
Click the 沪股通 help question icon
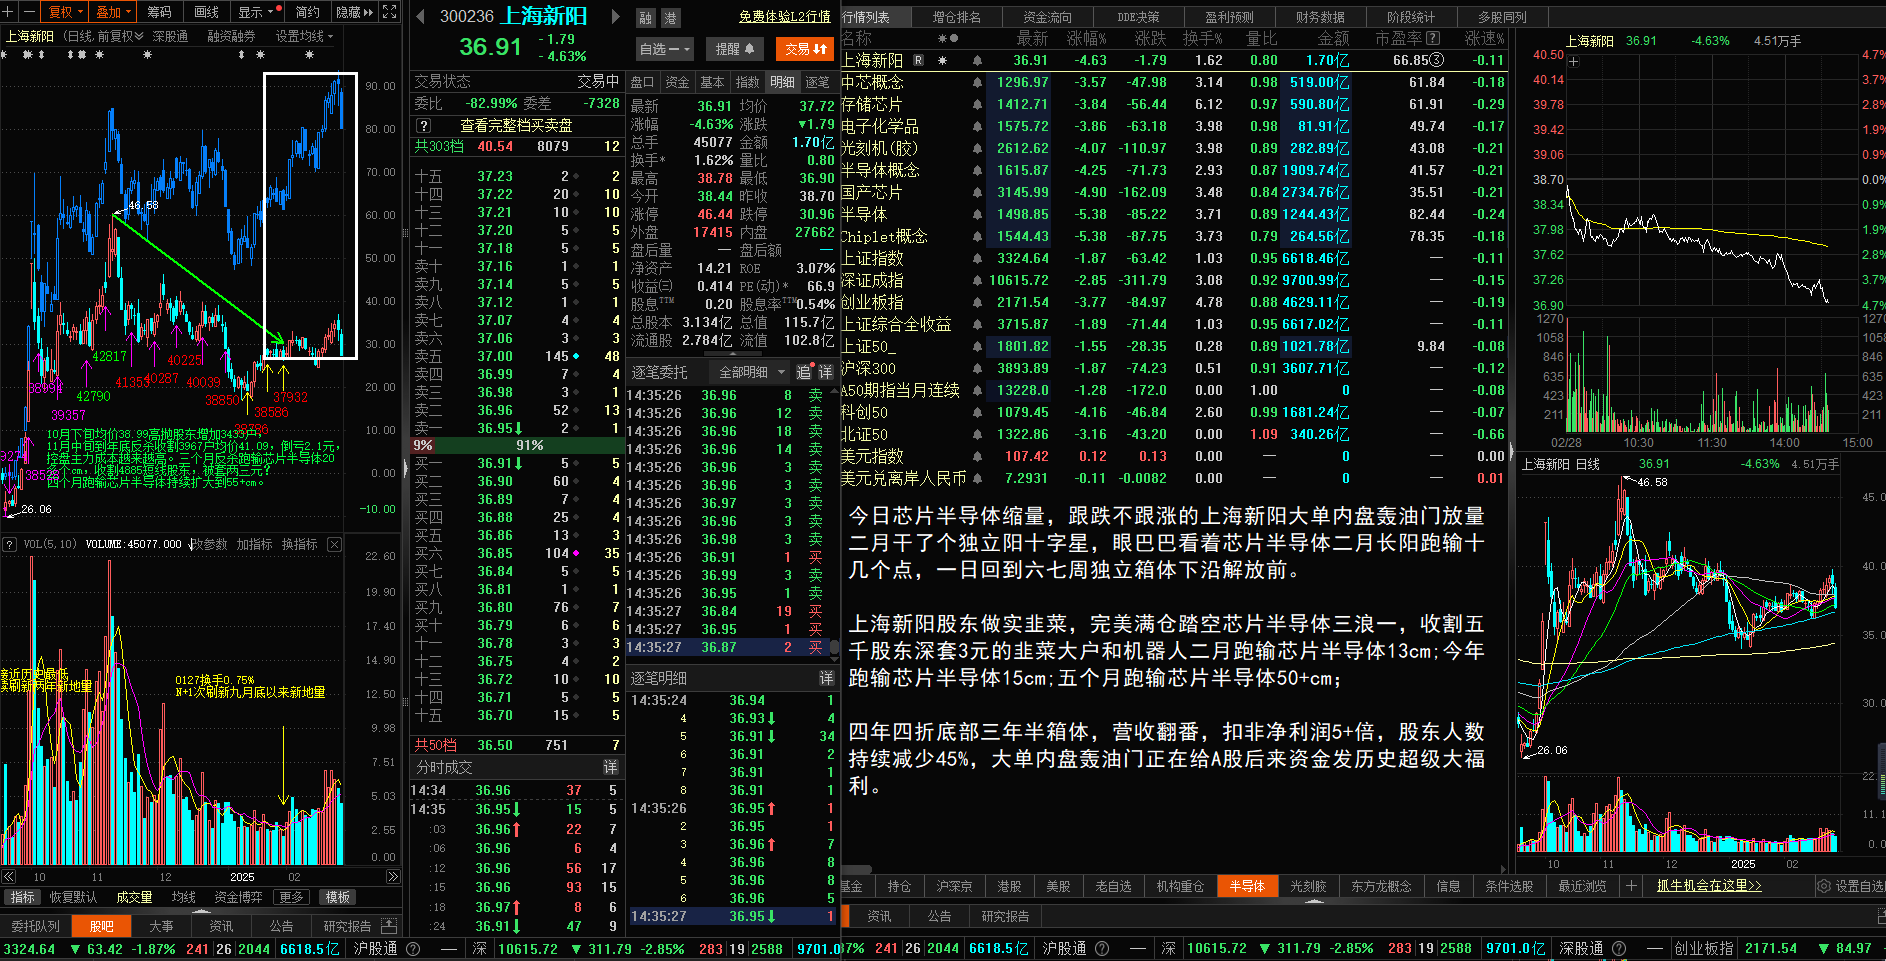(412, 949)
